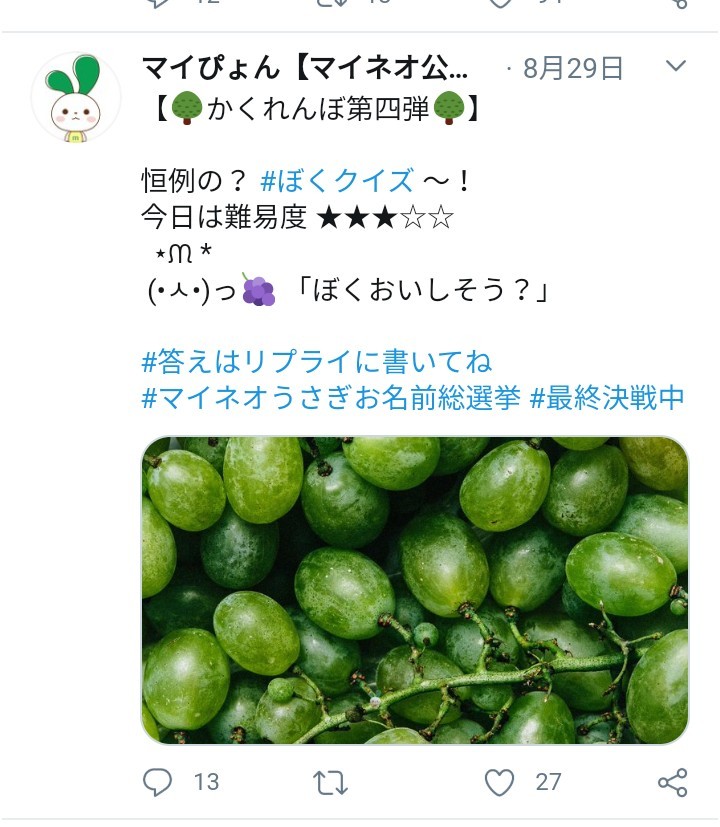The height and width of the screenshot is (827, 720).
Task: Tap the partially visible share icon at top
Action: (x=679, y=4)
